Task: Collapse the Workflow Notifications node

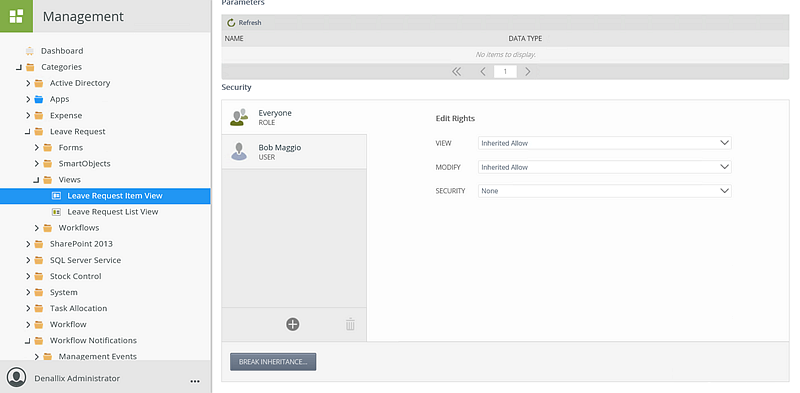Action: point(28,341)
